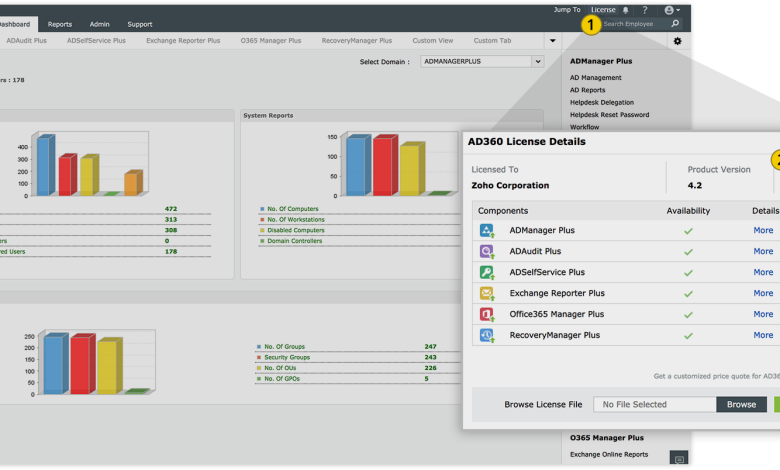
Task: Open the Support tab
Action: pyautogui.click(x=140, y=24)
